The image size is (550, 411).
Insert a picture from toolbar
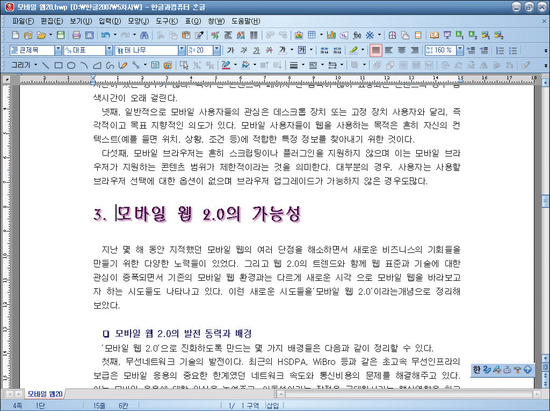(x=299, y=35)
